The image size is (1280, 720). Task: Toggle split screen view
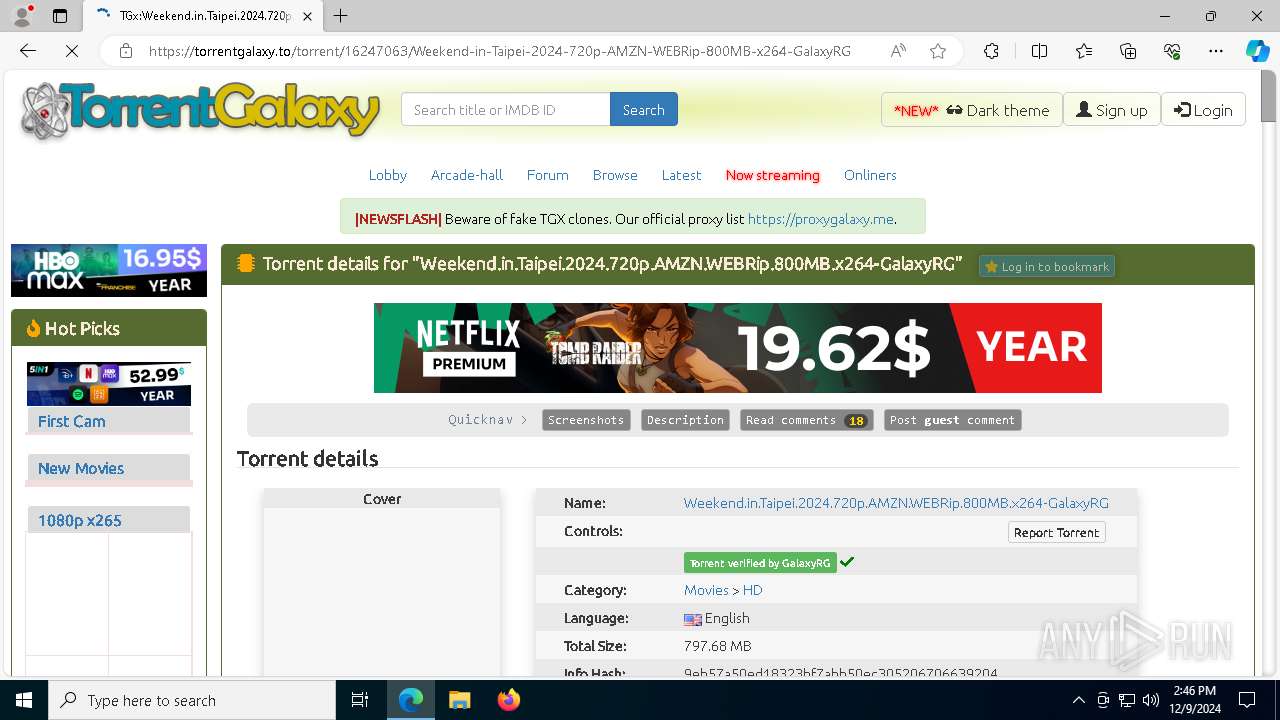pos(1039,51)
